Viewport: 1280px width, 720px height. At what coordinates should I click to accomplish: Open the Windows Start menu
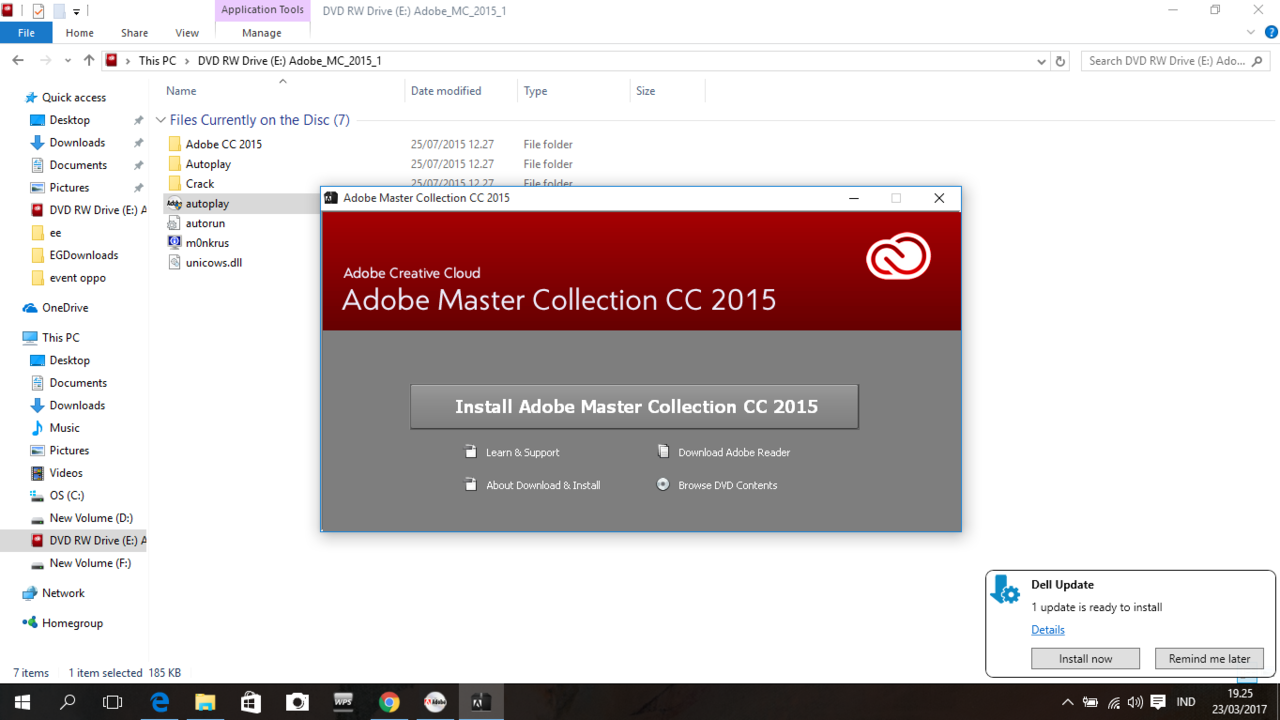(x=22, y=702)
